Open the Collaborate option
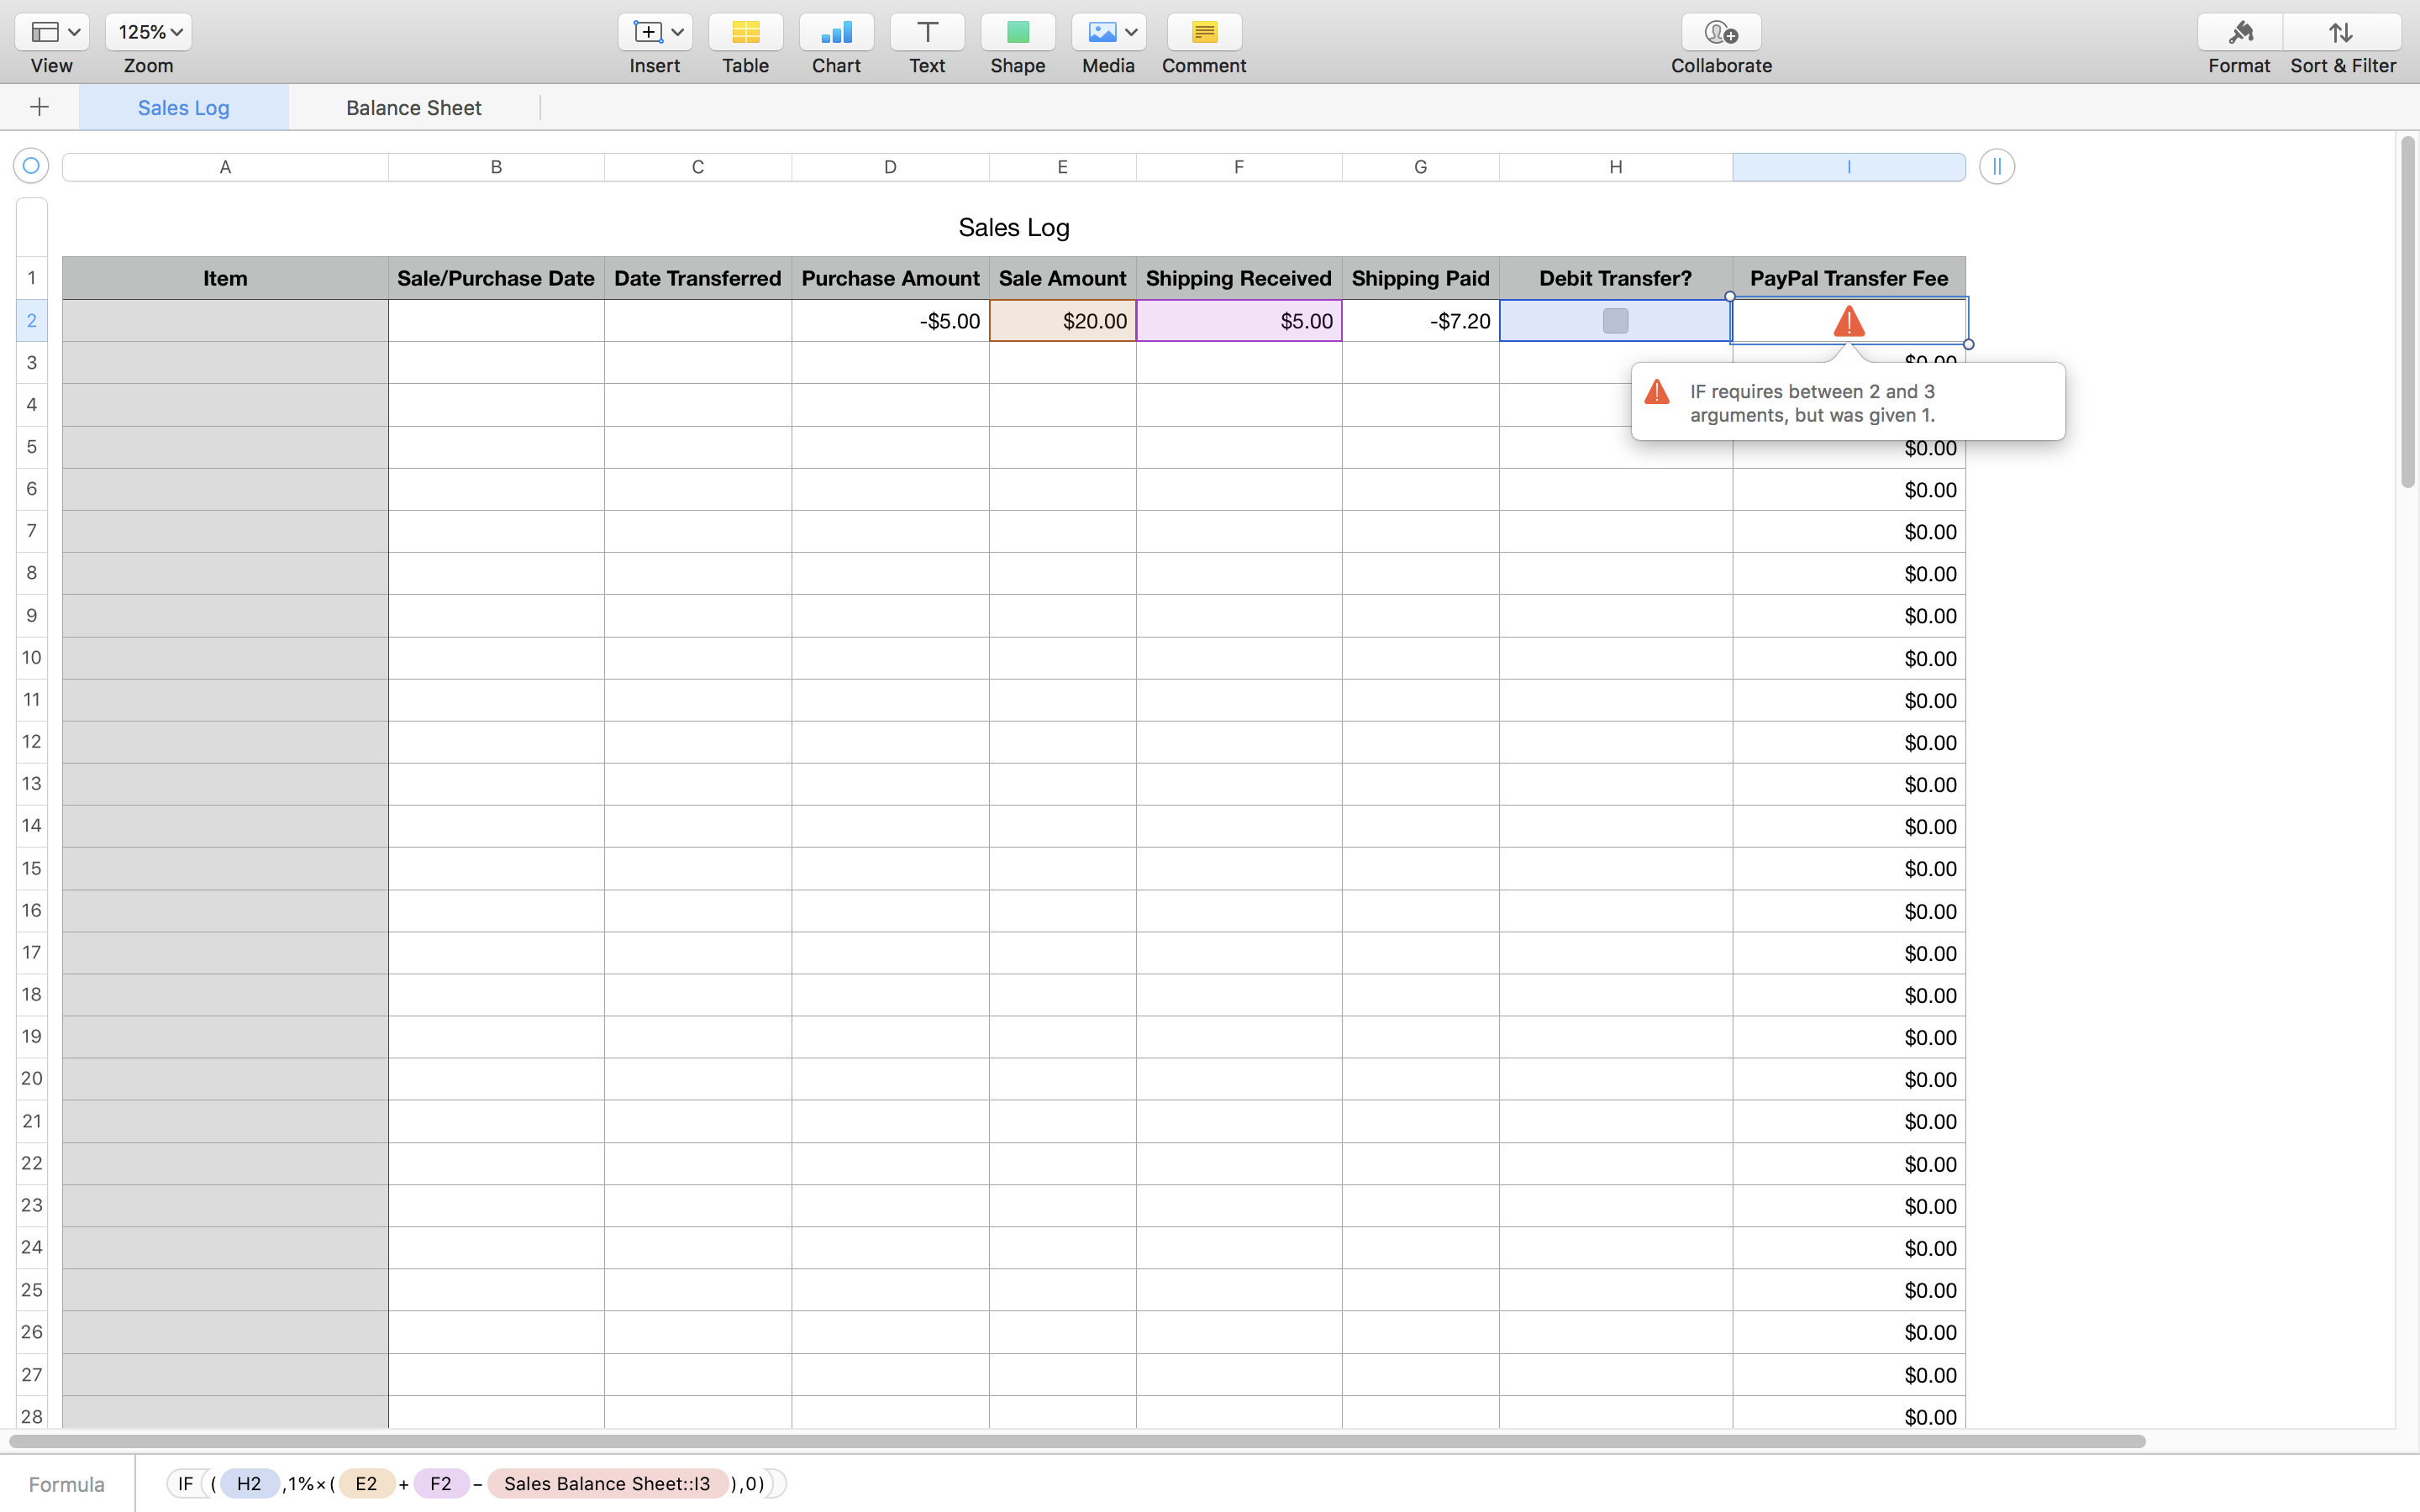 point(1720,33)
